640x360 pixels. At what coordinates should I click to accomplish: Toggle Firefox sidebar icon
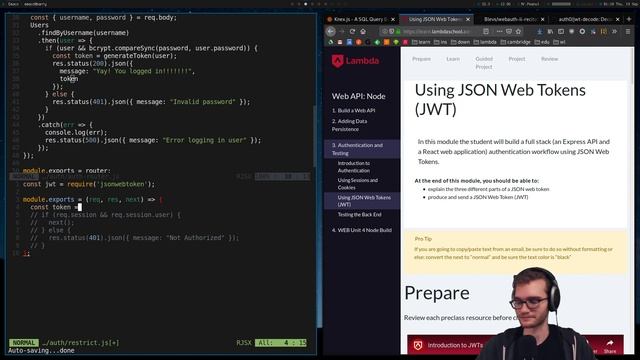561,31
